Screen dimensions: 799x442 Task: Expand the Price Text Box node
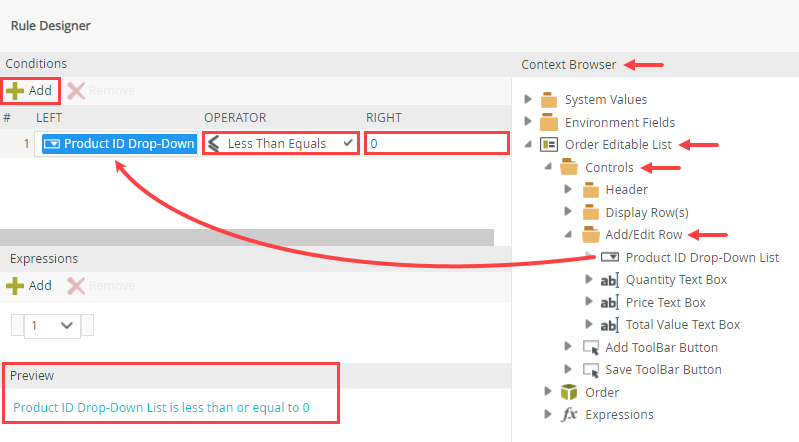(x=589, y=301)
